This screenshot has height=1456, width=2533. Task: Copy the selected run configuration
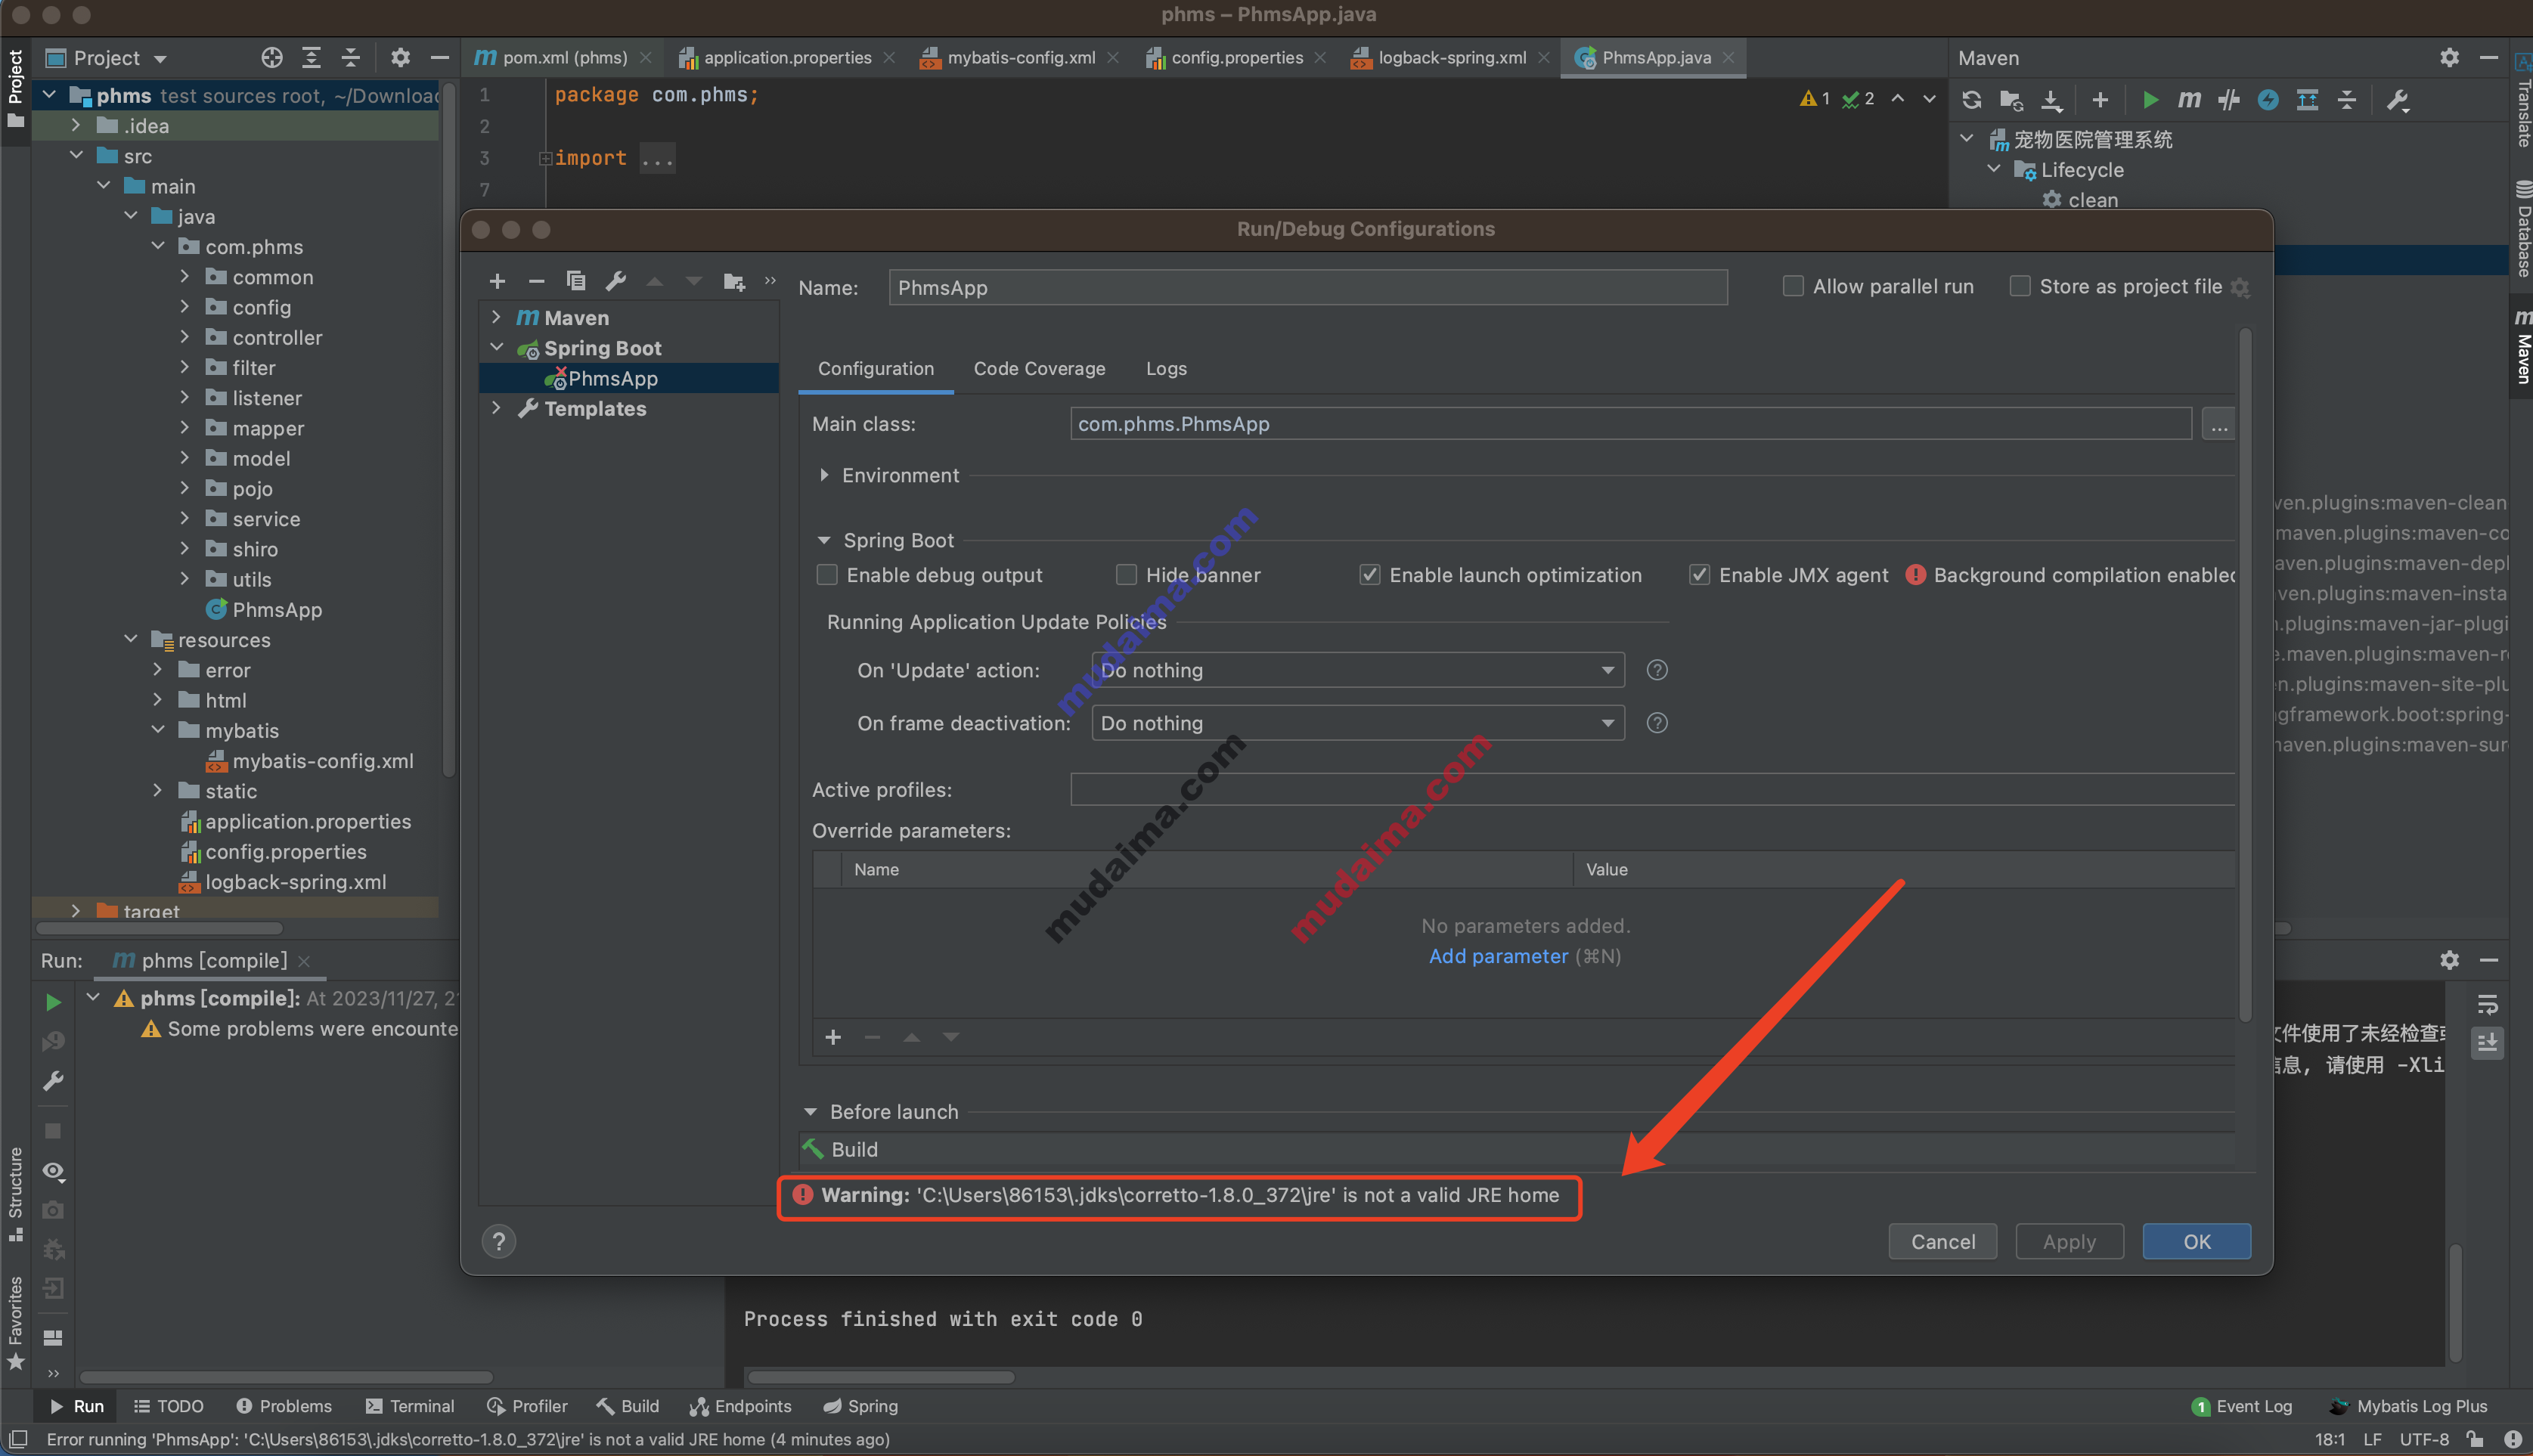pos(575,281)
